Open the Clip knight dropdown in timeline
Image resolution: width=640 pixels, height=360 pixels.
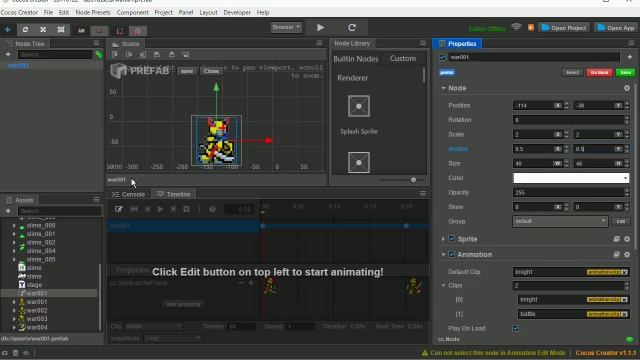[x=153, y=326]
